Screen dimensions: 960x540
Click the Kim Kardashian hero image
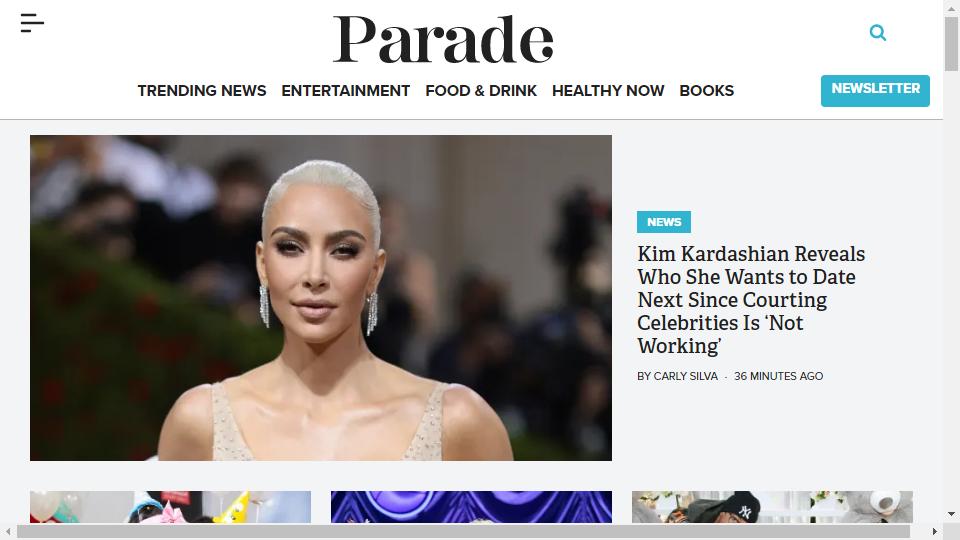click(x=321, y=298)
